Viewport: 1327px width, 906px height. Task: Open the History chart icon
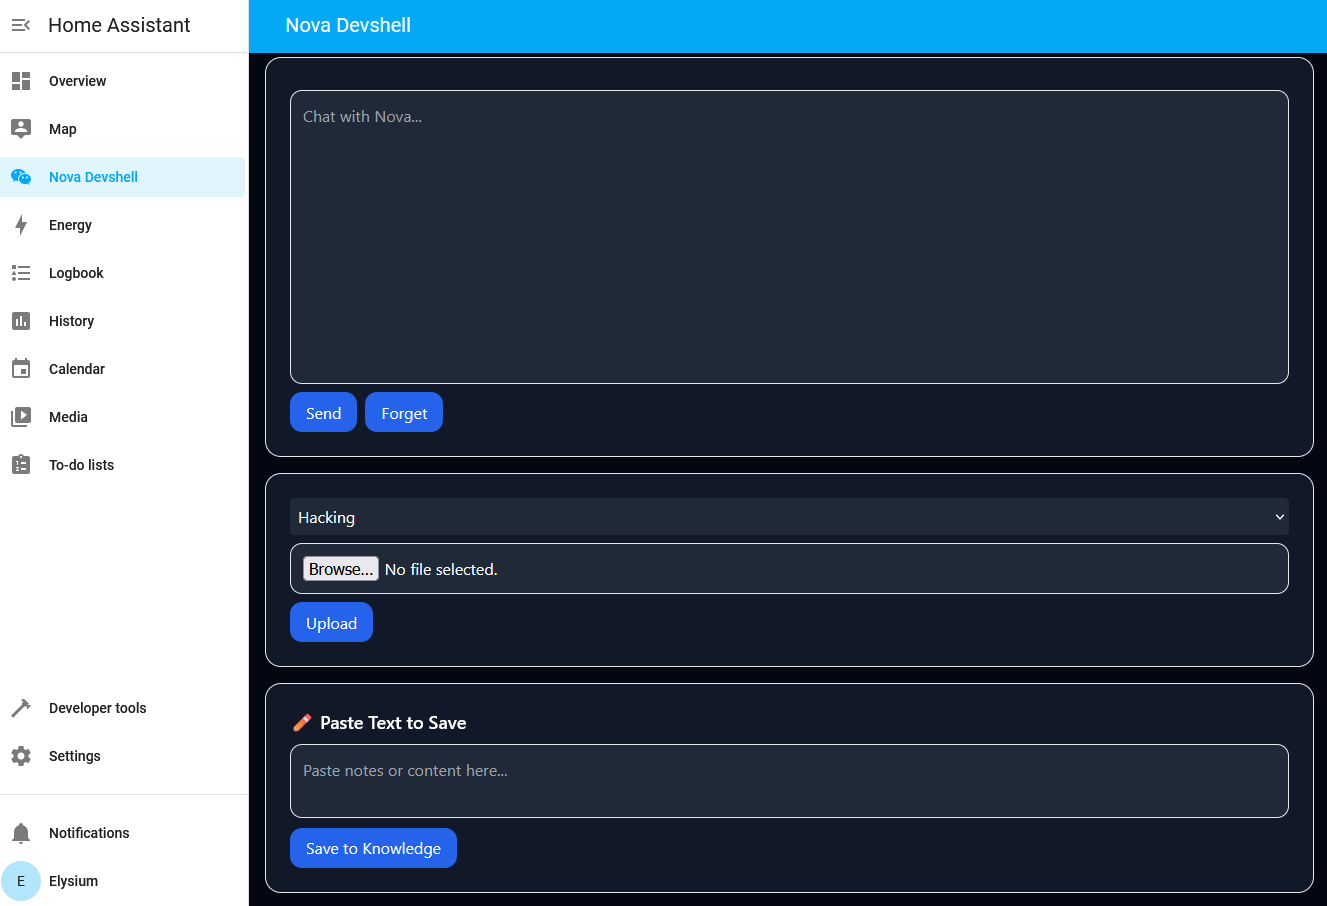click(x=20, y=320)
